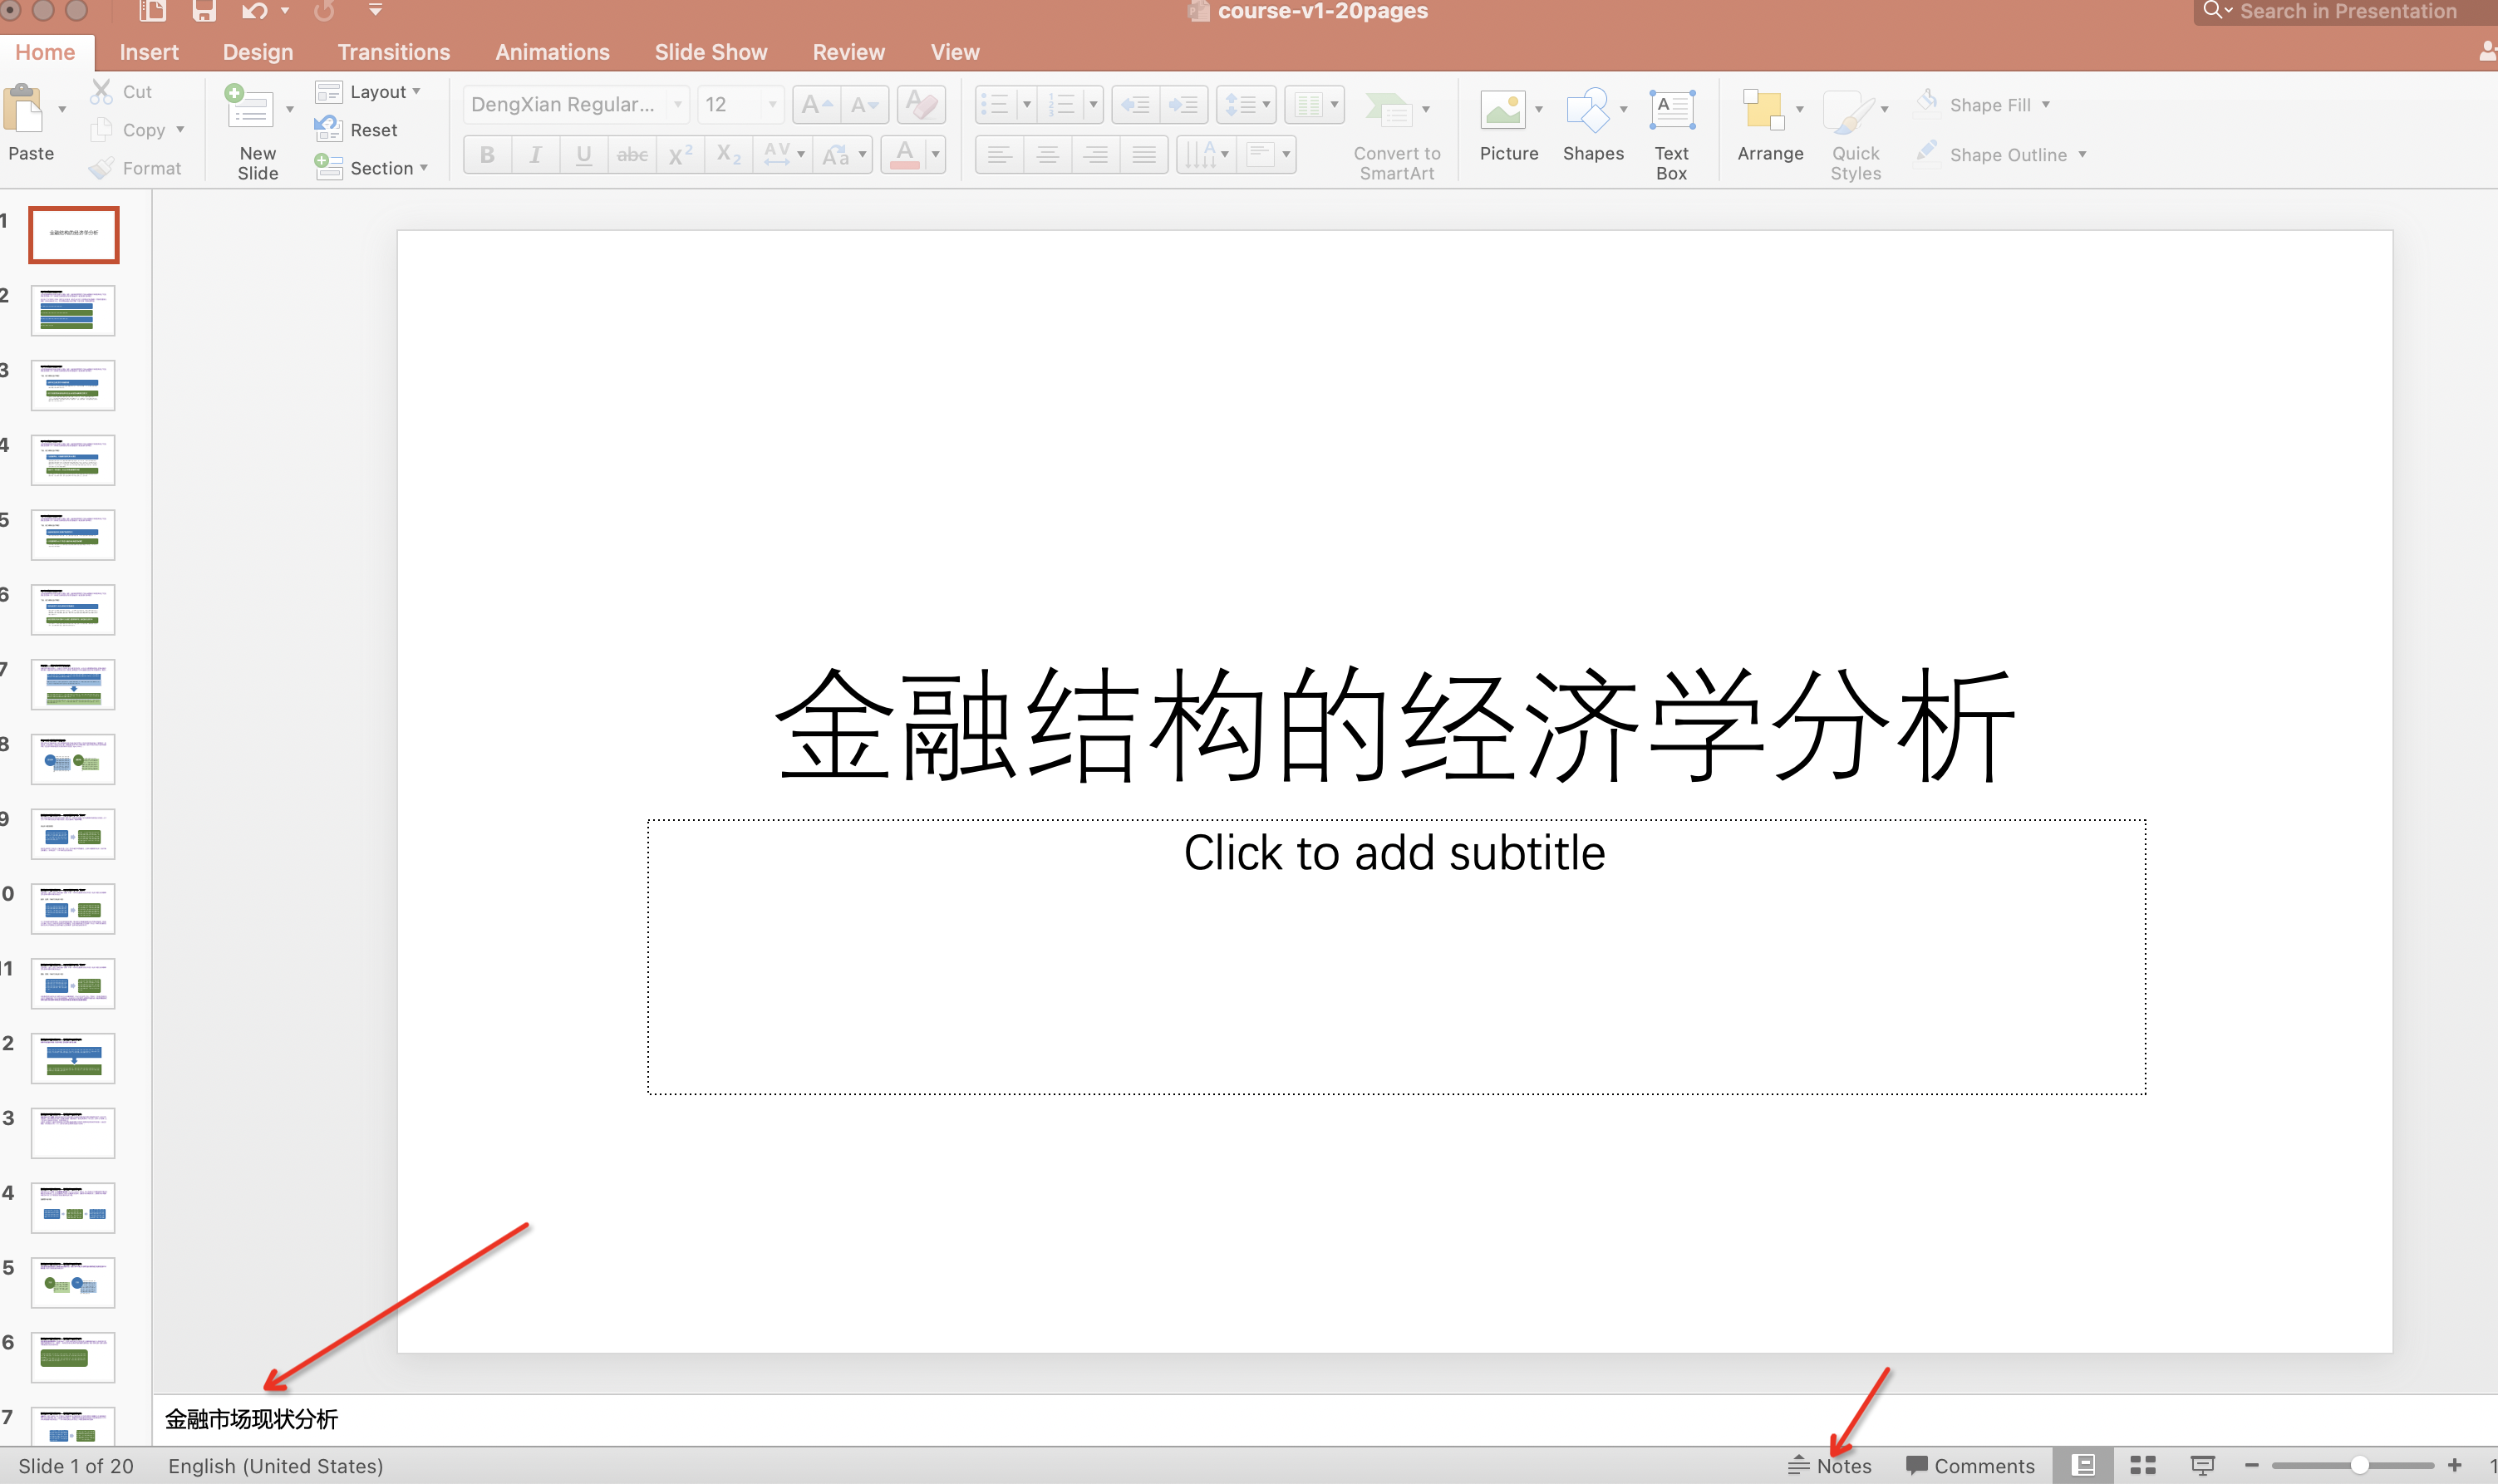Select slide 8 thumbnail
The width and height of the screenshot is (2498, 1484).
coord(73,758)
